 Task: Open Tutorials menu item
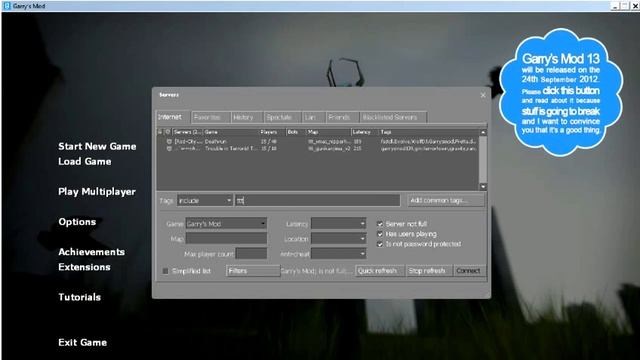coord(79,297)
